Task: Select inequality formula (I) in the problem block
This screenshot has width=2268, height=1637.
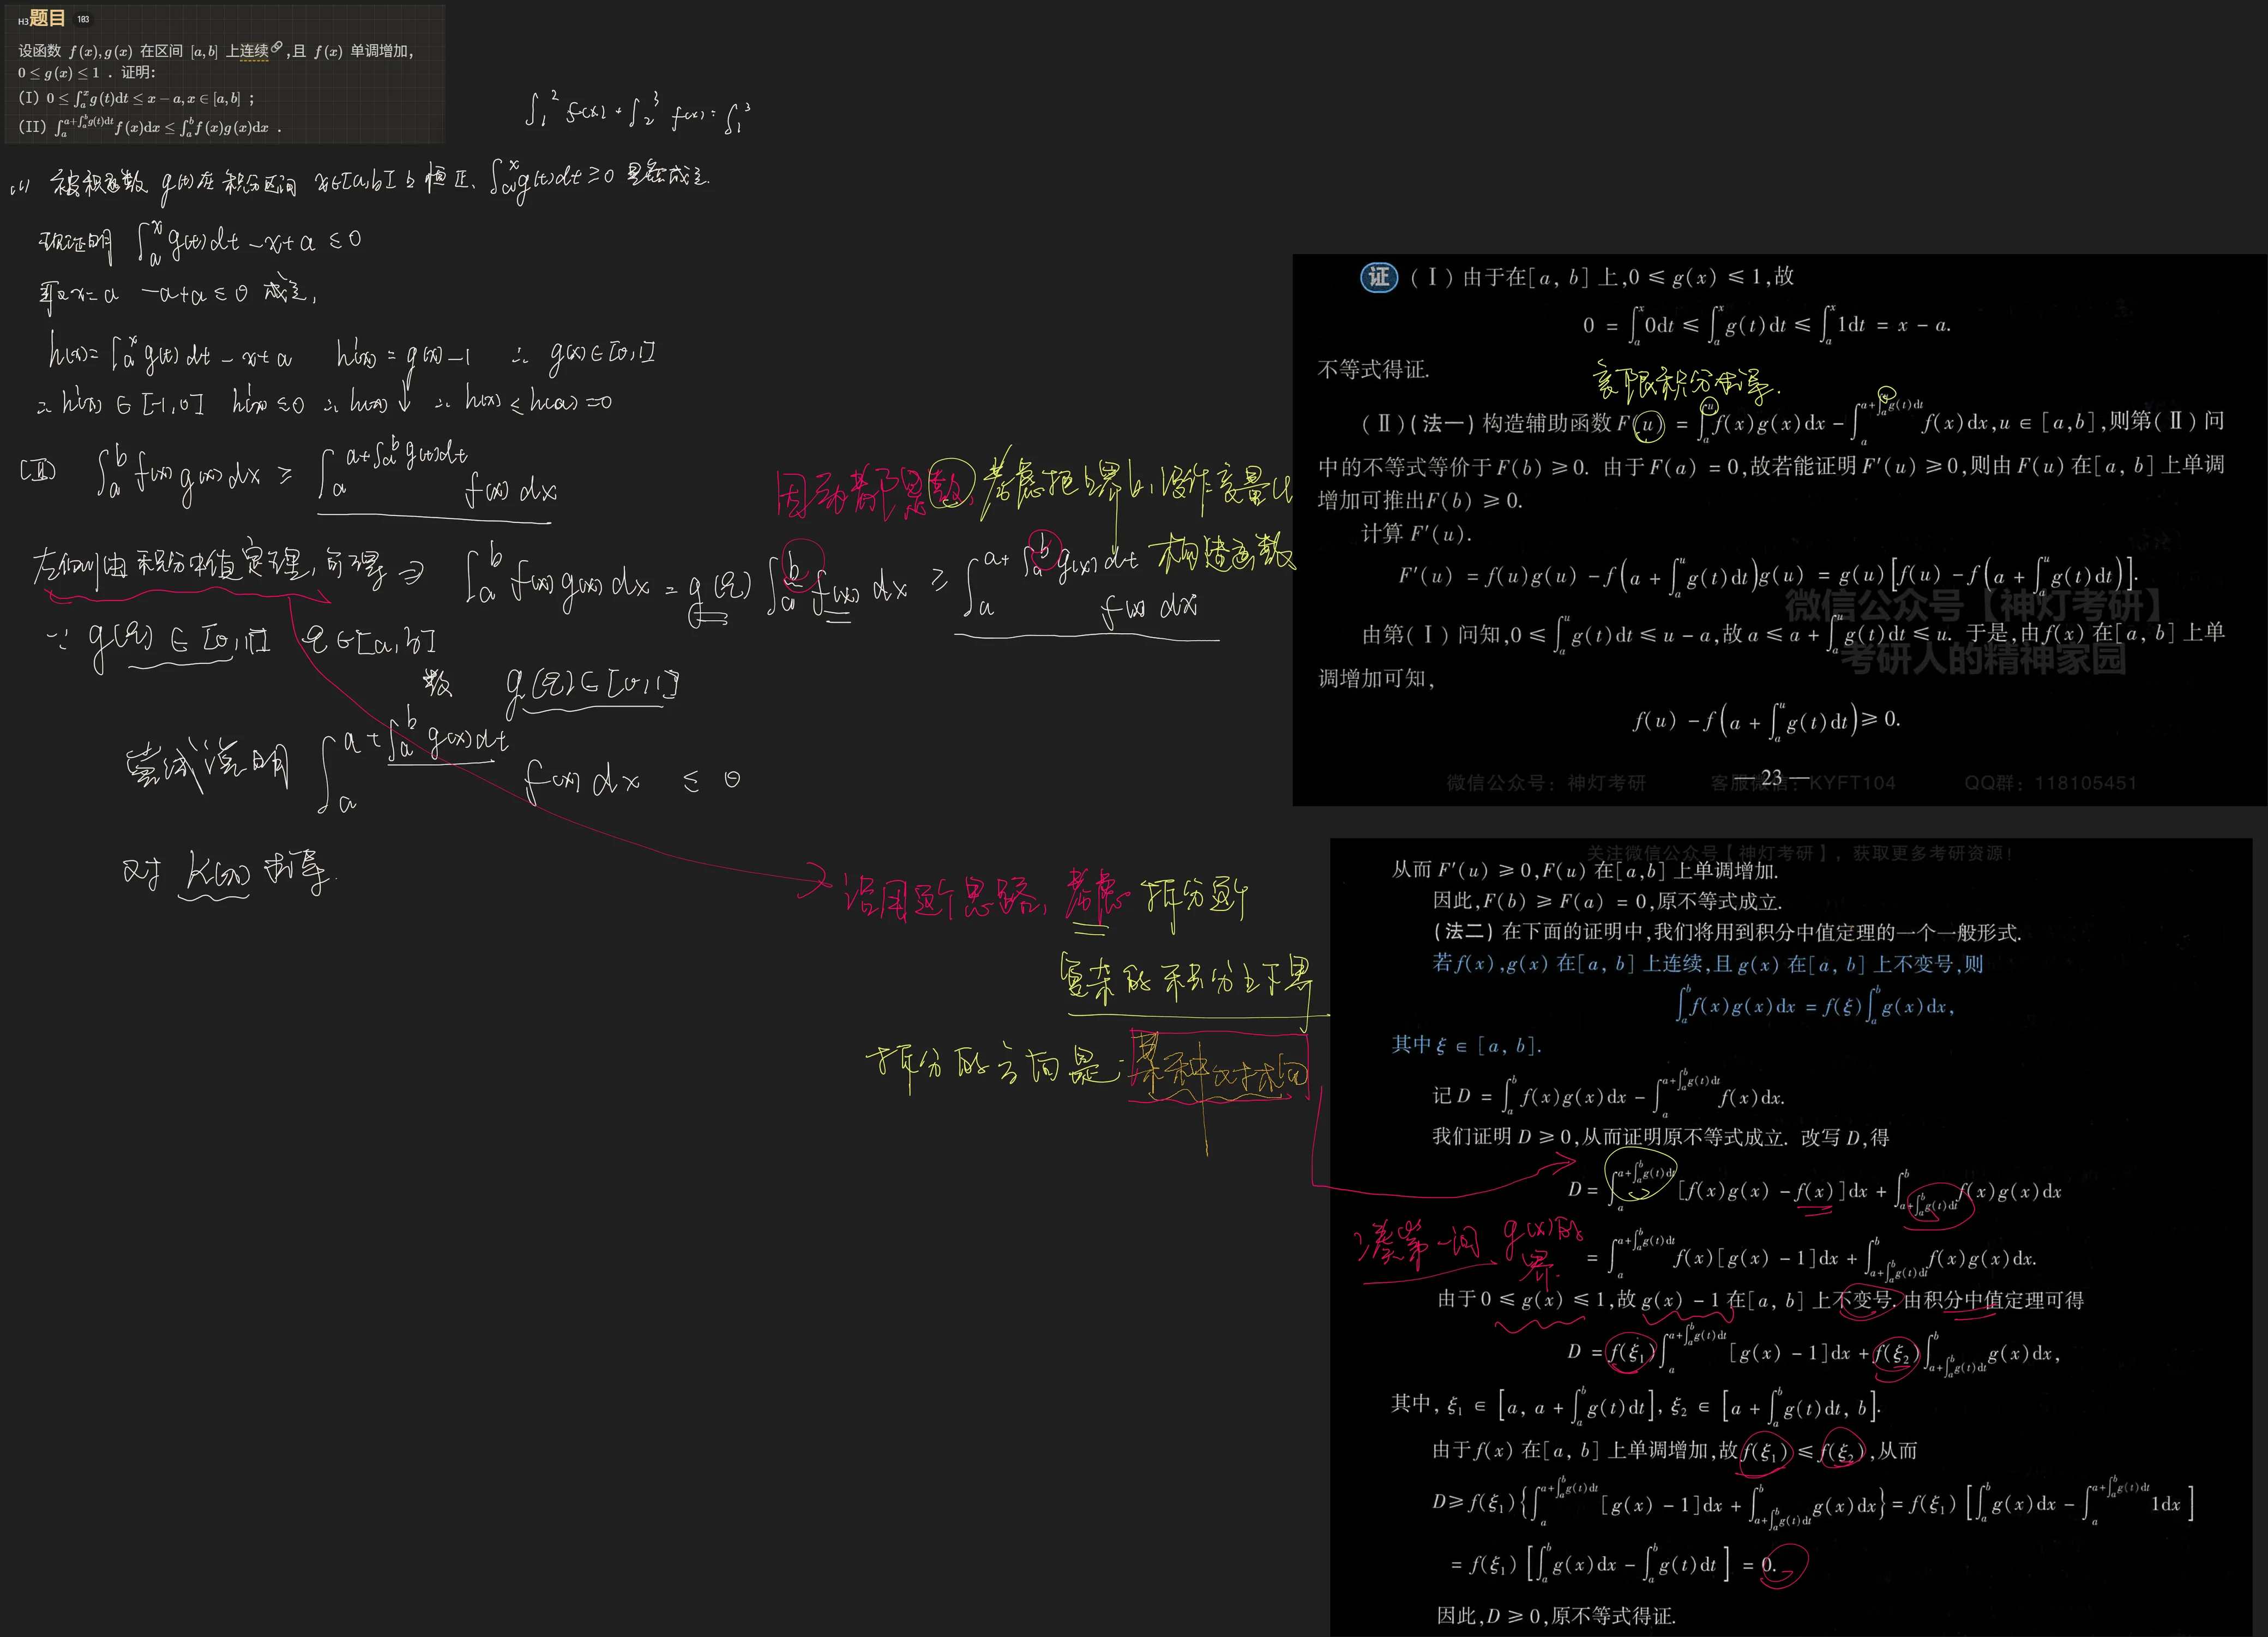Action: point(143,98)
